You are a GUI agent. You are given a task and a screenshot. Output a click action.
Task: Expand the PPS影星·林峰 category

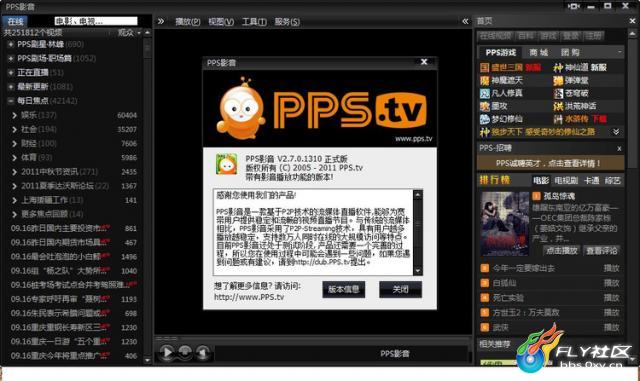11,45
